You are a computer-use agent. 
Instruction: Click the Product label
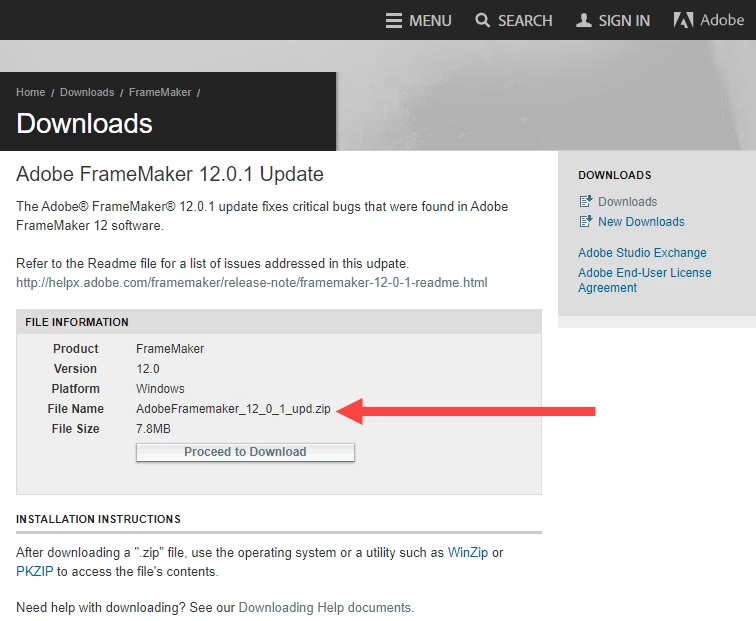tap(76, 349)
